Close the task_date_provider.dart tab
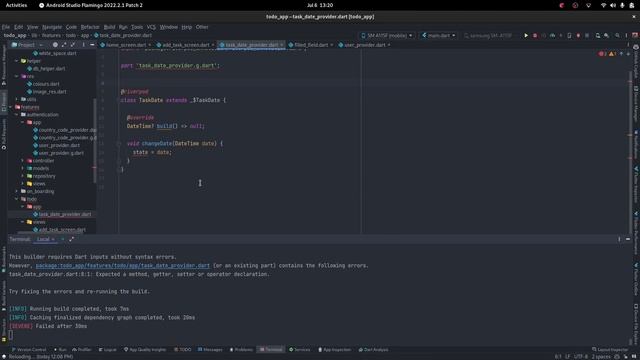Image resolution: width=640 pixels, height=360 pixels. coord(282,45)
